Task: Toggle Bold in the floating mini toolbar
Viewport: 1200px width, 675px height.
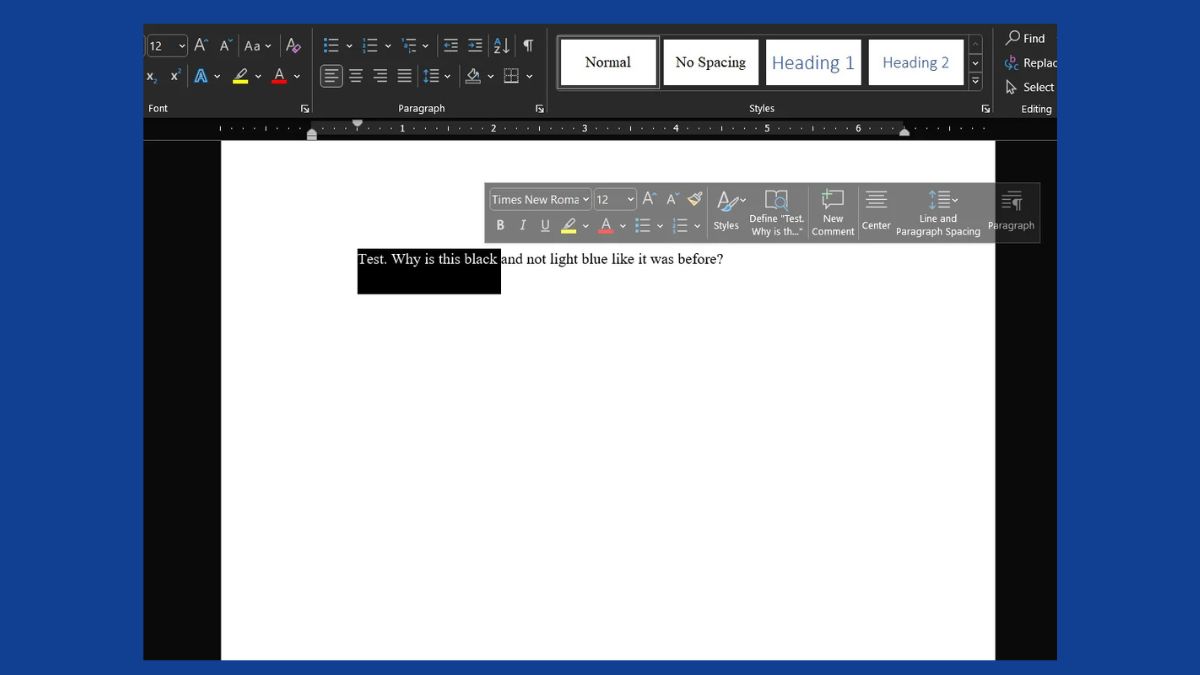Action: 500,226
